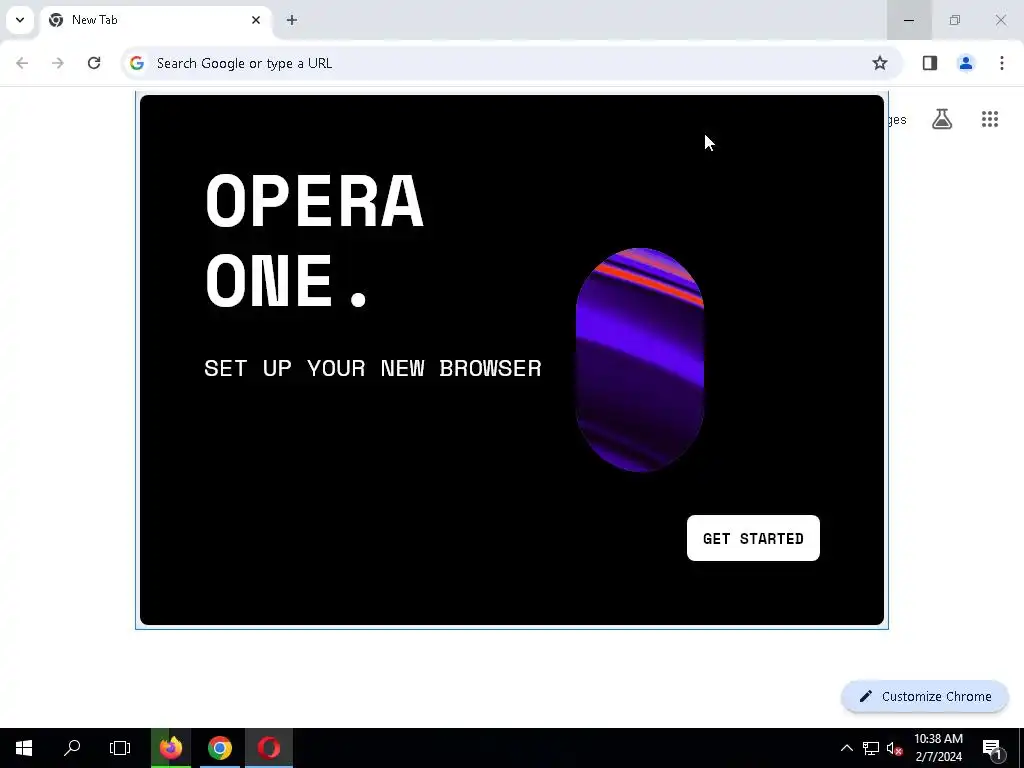Focus the Search Google or type a URL field
The height and width of the screenshot is (768, 1024).
pos(512,63)
